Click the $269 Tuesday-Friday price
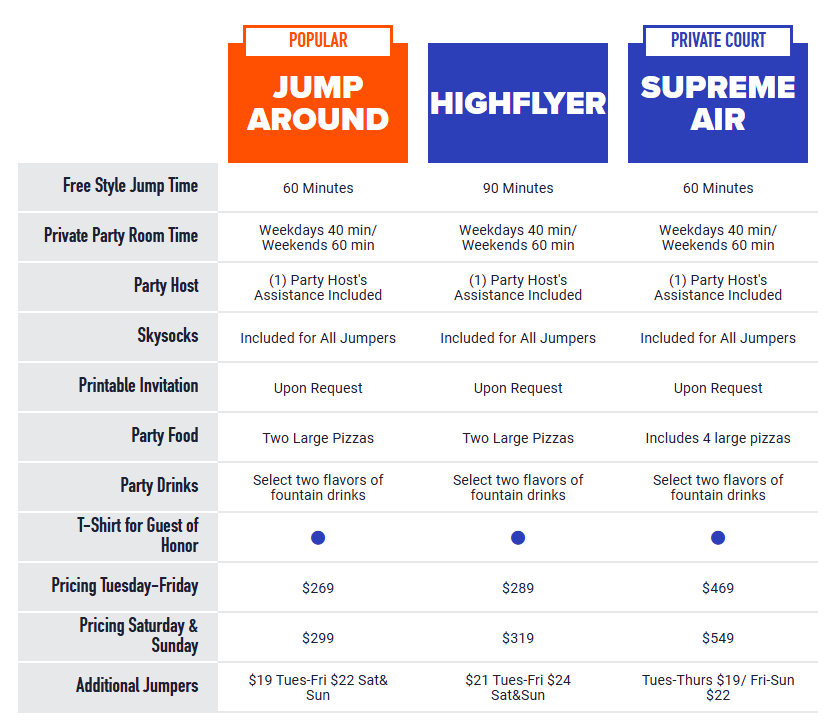Viewport: 831px width, 724px height. click(318, 588)
